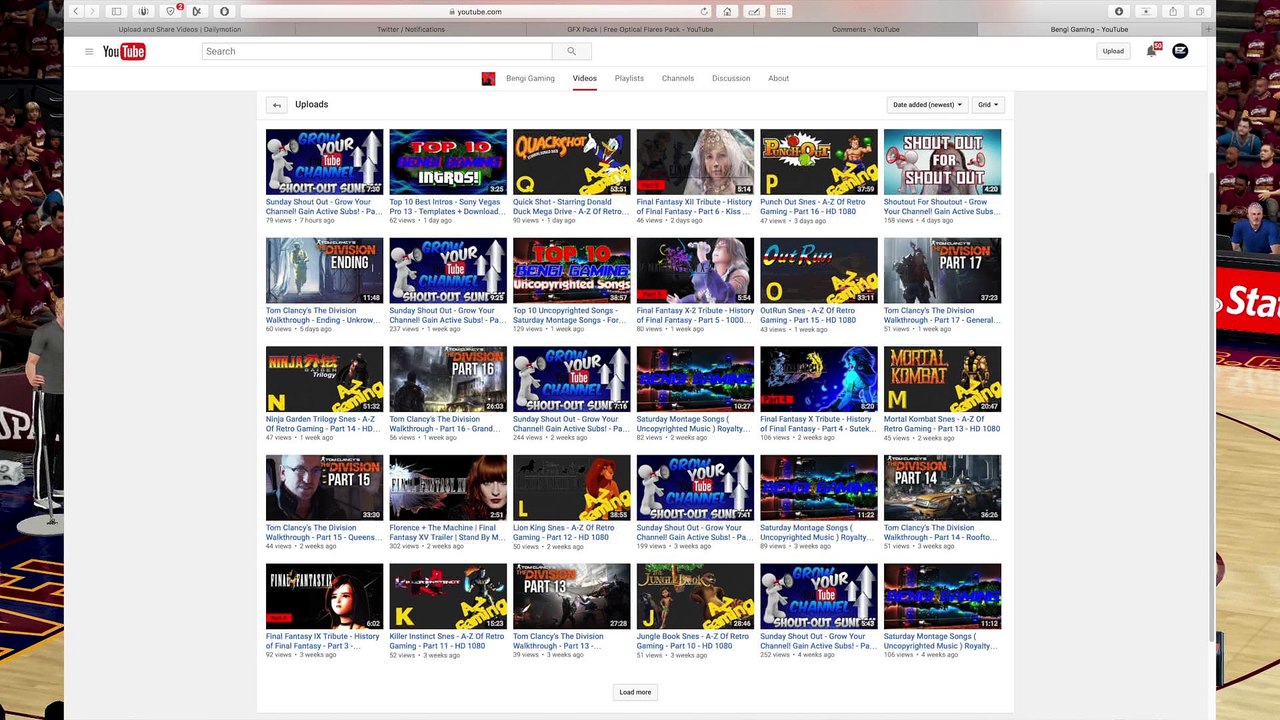The height and width of the screenshot is (720, 1280).
Task: Open the Ninja Gaiden Trilogy thumbnail
Action: click(324, 379)
